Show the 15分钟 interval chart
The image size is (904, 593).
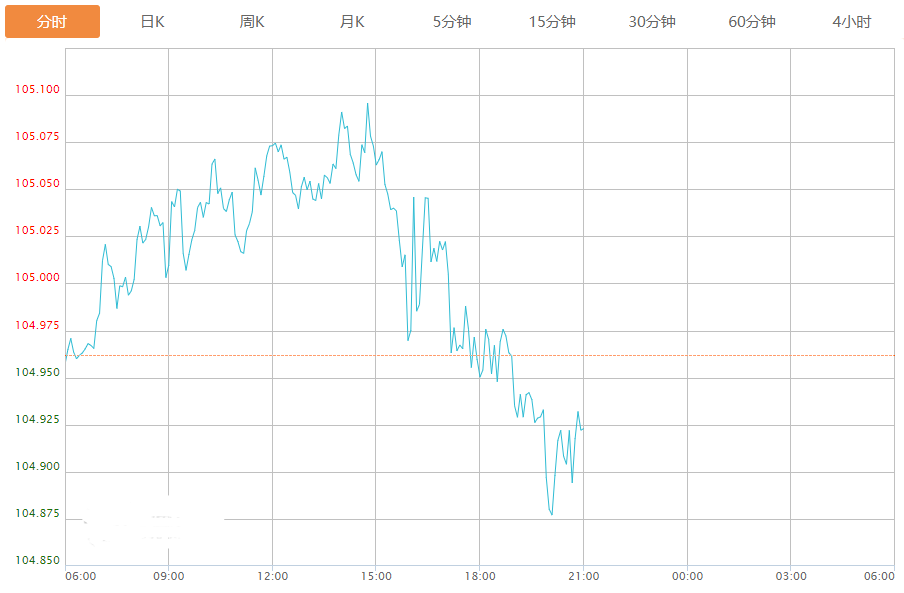[552, 22]
